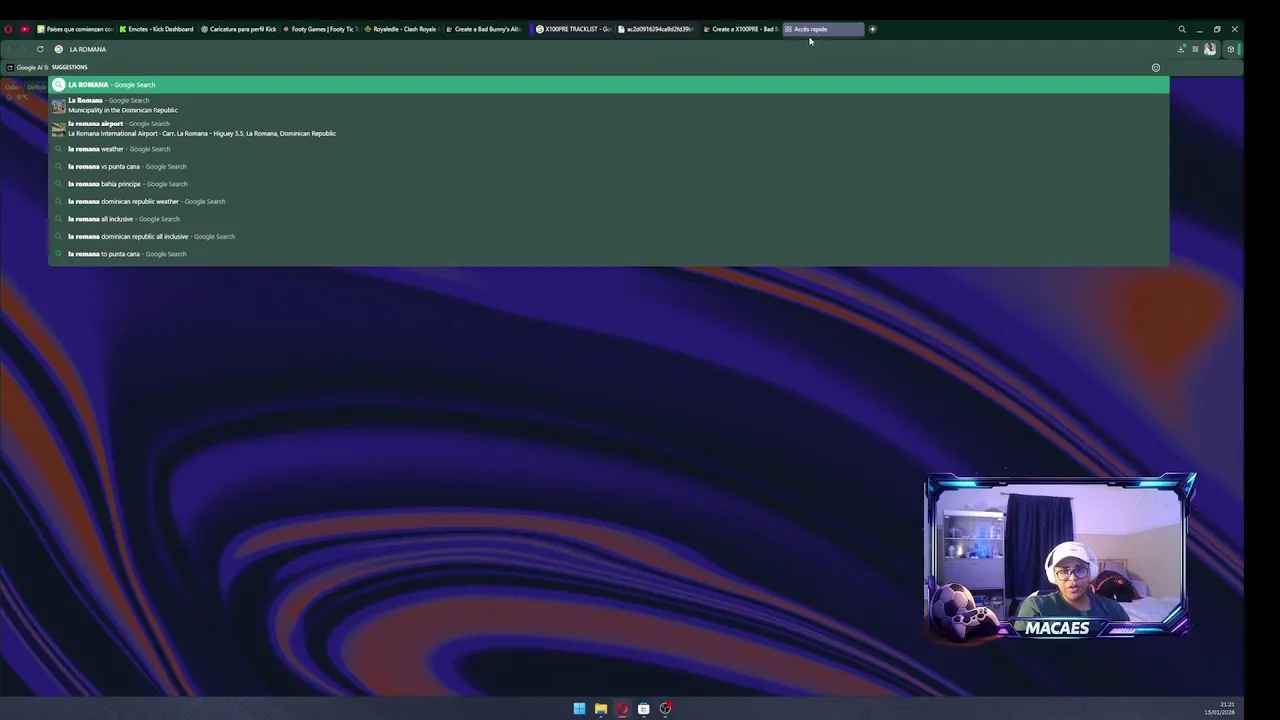Go forward with the forward arrow

coord(23,49)
